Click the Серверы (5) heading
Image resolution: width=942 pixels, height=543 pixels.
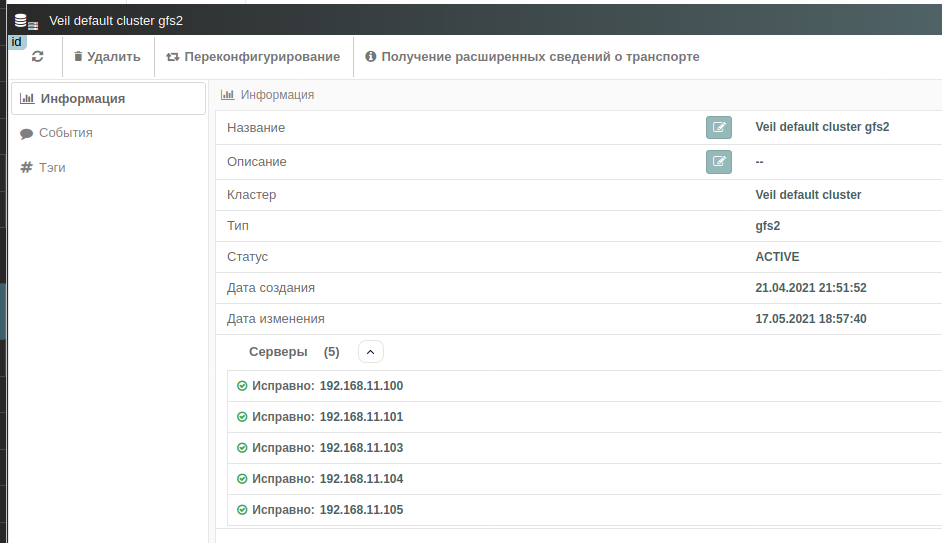pos(294,352)
